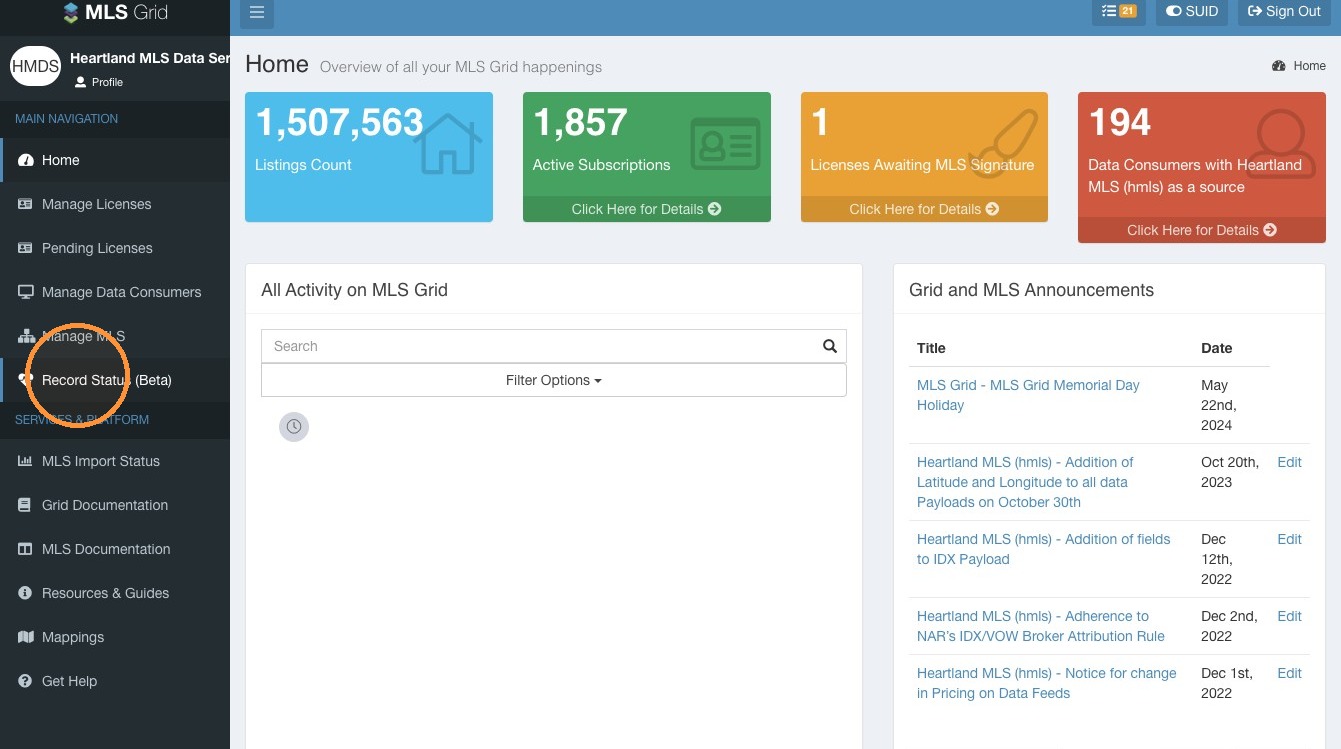Click the Title column header
This screenshot has width=1341, height=749.
coord(931,348)
